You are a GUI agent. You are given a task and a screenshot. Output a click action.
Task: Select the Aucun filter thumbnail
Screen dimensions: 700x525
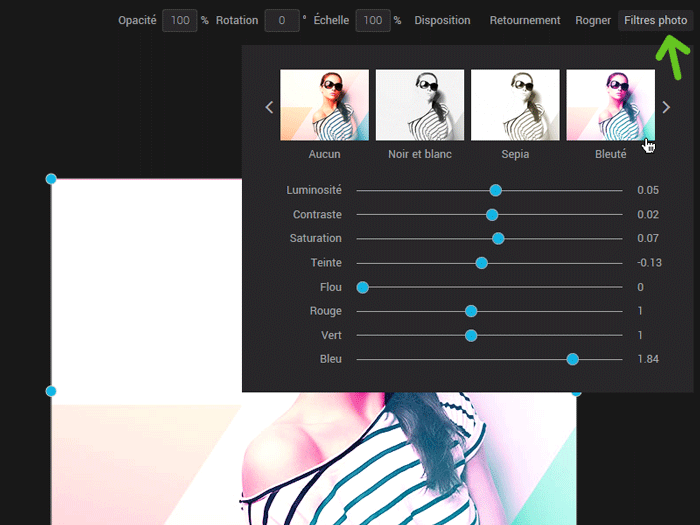(324, 105)
